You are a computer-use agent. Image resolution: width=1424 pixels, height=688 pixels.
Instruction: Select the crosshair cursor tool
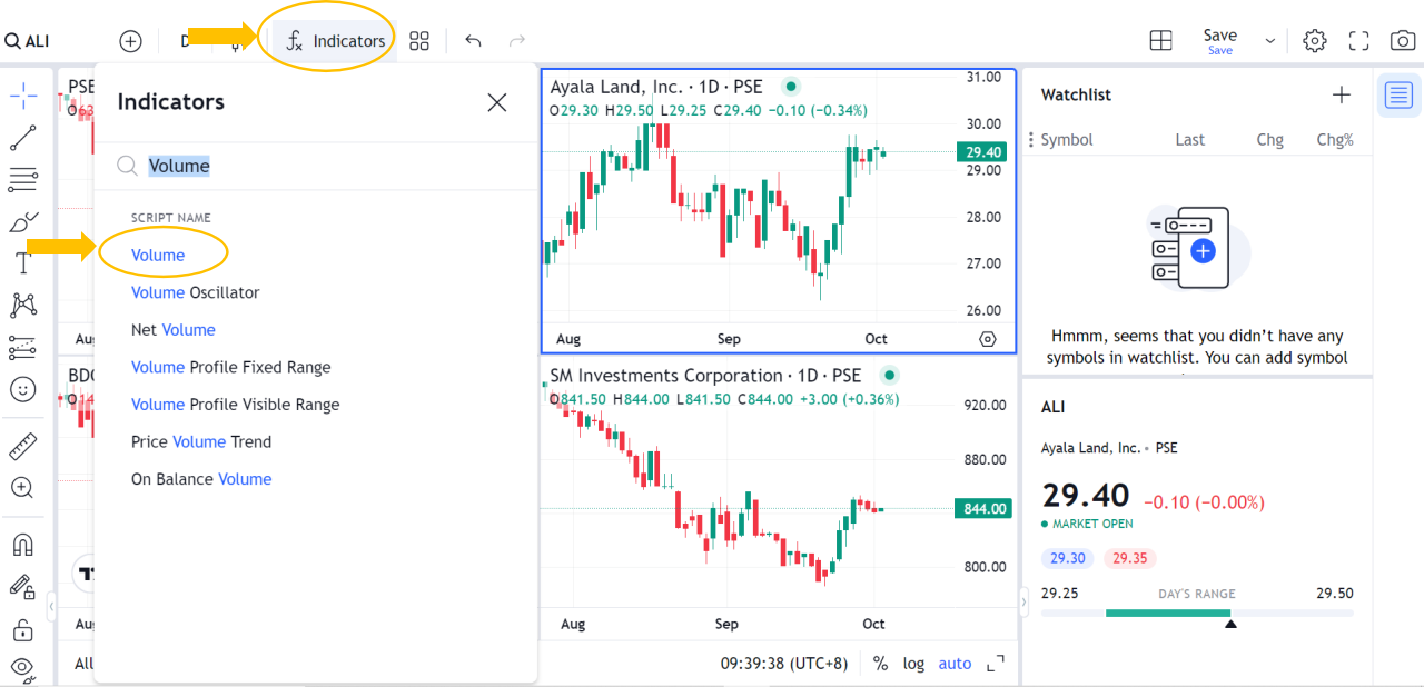(23, 97)
